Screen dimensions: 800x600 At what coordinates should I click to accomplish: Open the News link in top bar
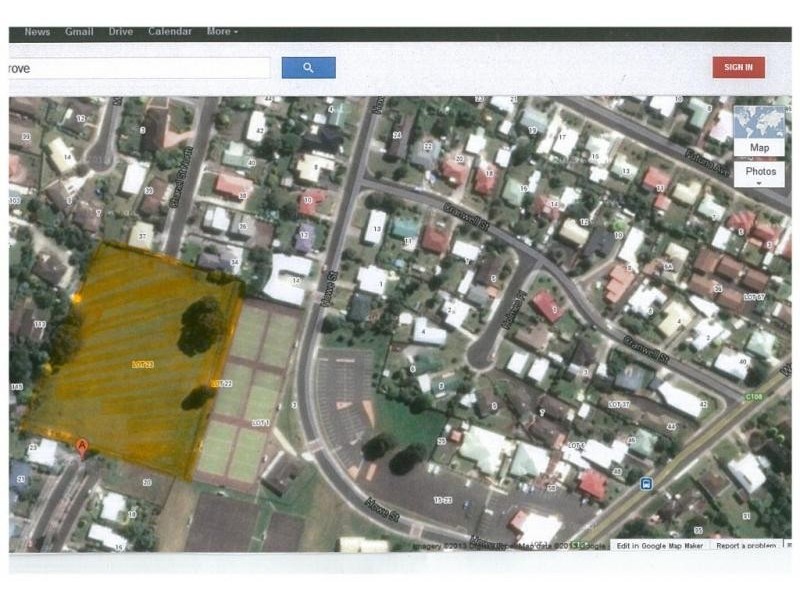coord(37,32)
